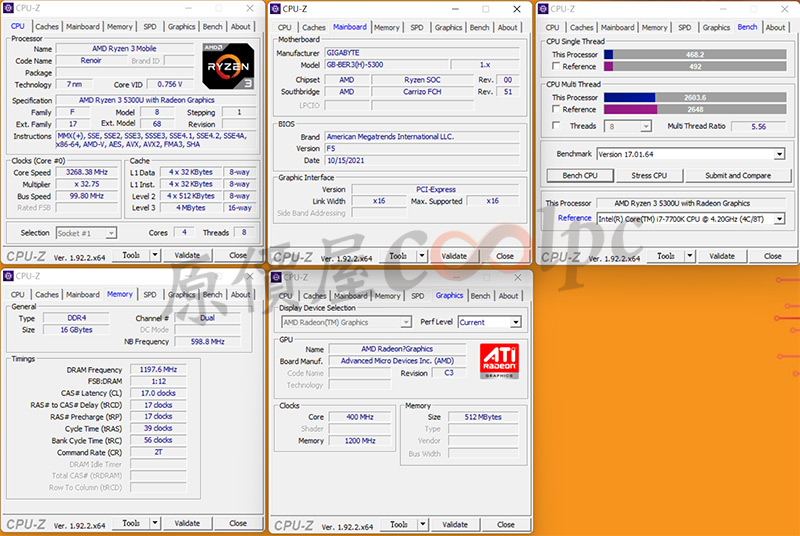The width and height of the screenshot is (800, 536).
Task: Open the Tools dropdown arrow in the CPU window
Action: [x=155, y=255]
